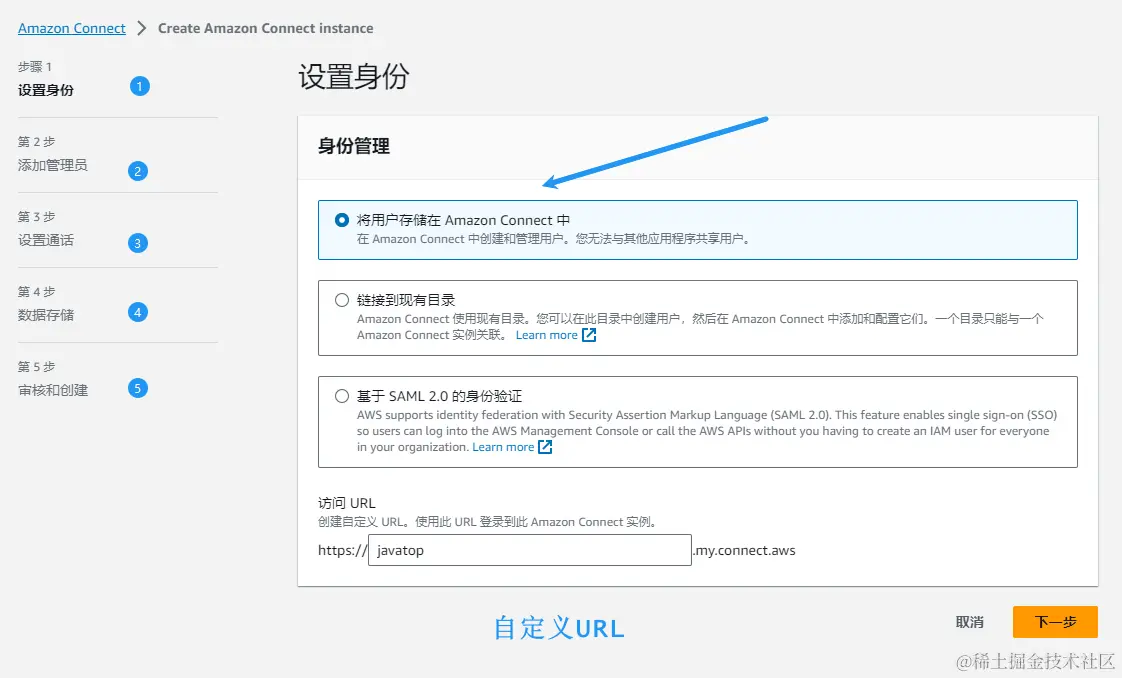
Task: Click the 访问 URL field label
Action: click(x=347, y=503)
